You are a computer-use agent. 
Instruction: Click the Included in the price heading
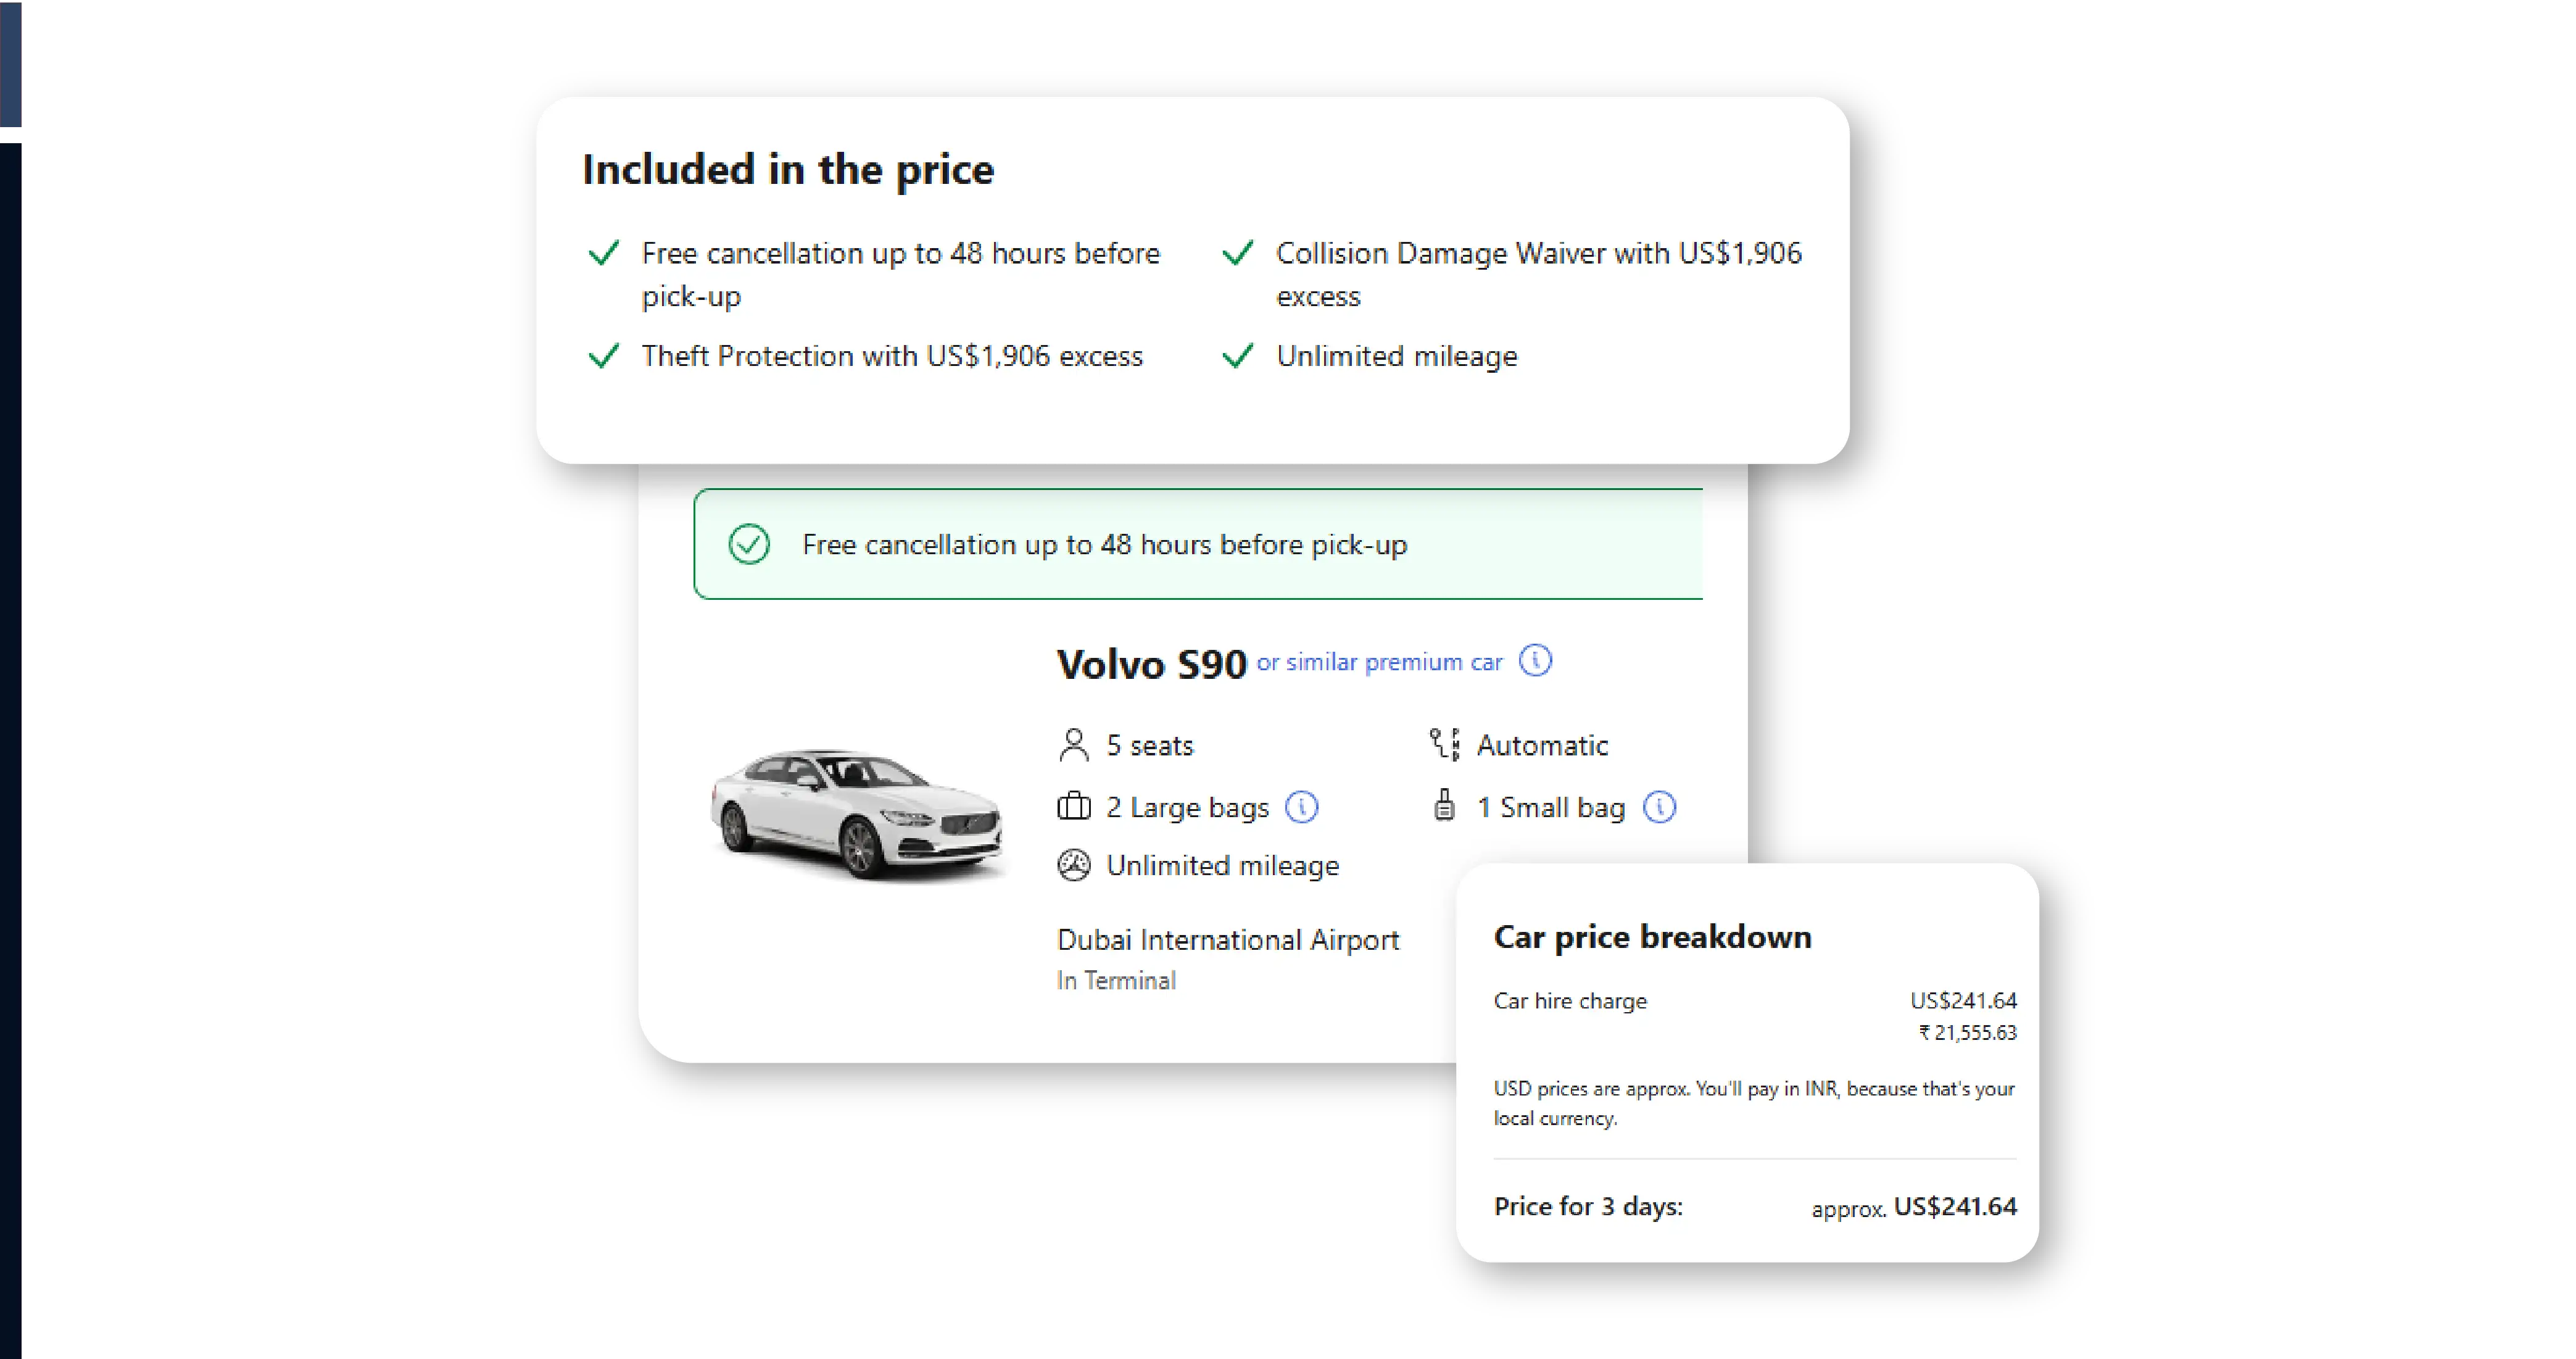point(788,170)
